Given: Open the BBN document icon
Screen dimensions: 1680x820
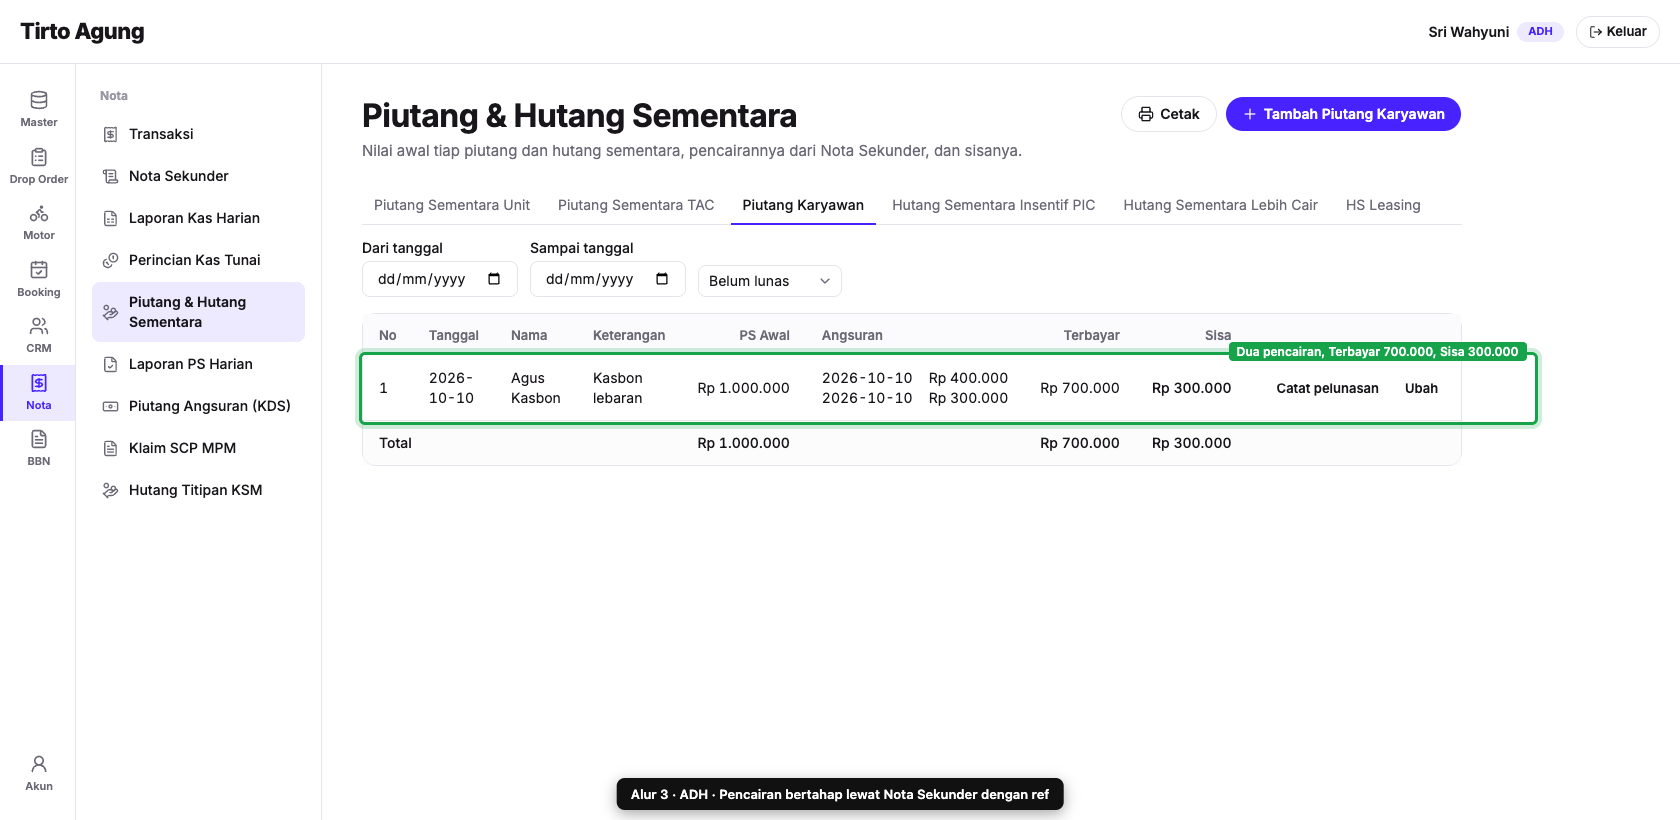Looking at the screenshot, I should click(x=38, y=439).
